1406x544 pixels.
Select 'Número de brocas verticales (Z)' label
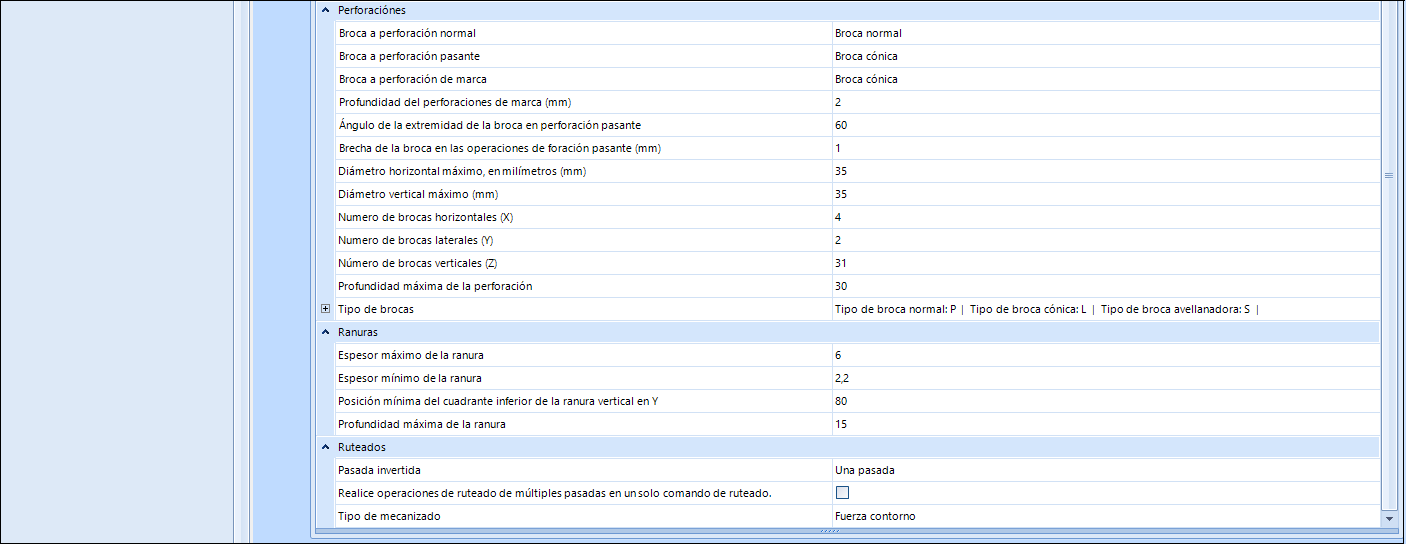tap(418, 263)
